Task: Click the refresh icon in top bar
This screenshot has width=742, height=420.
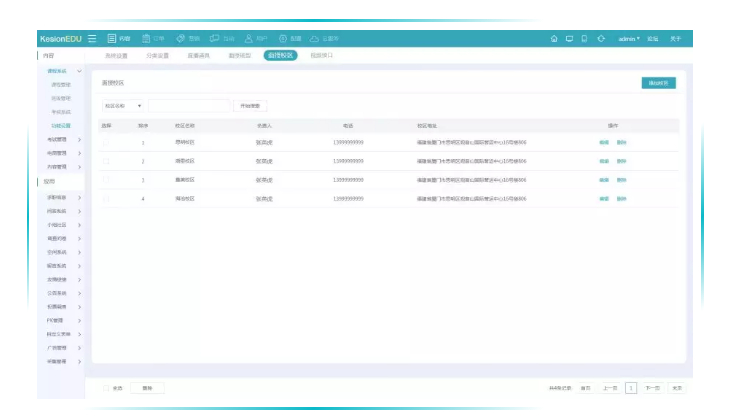Action: (600, 39)
